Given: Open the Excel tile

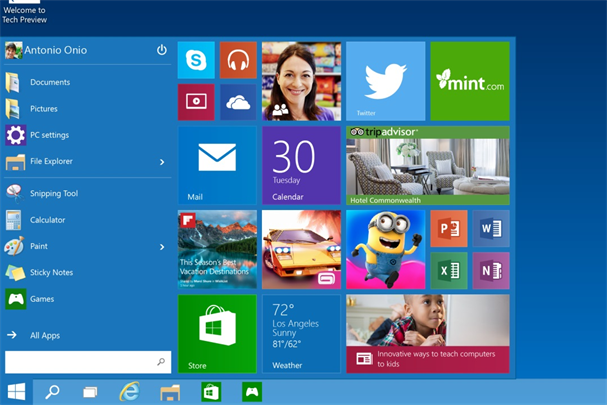Looking at the screenshot, I should 449,271.
